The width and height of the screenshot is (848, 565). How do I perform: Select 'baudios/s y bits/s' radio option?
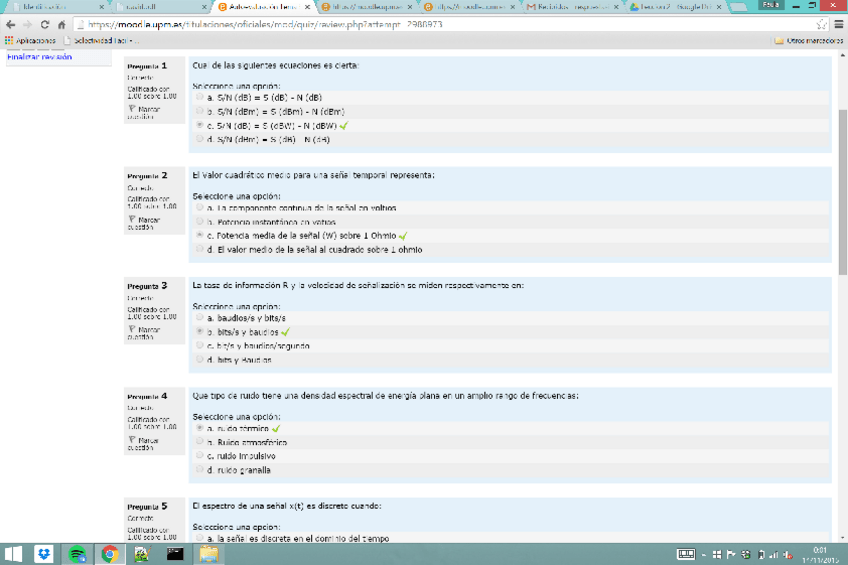point(200,317)
